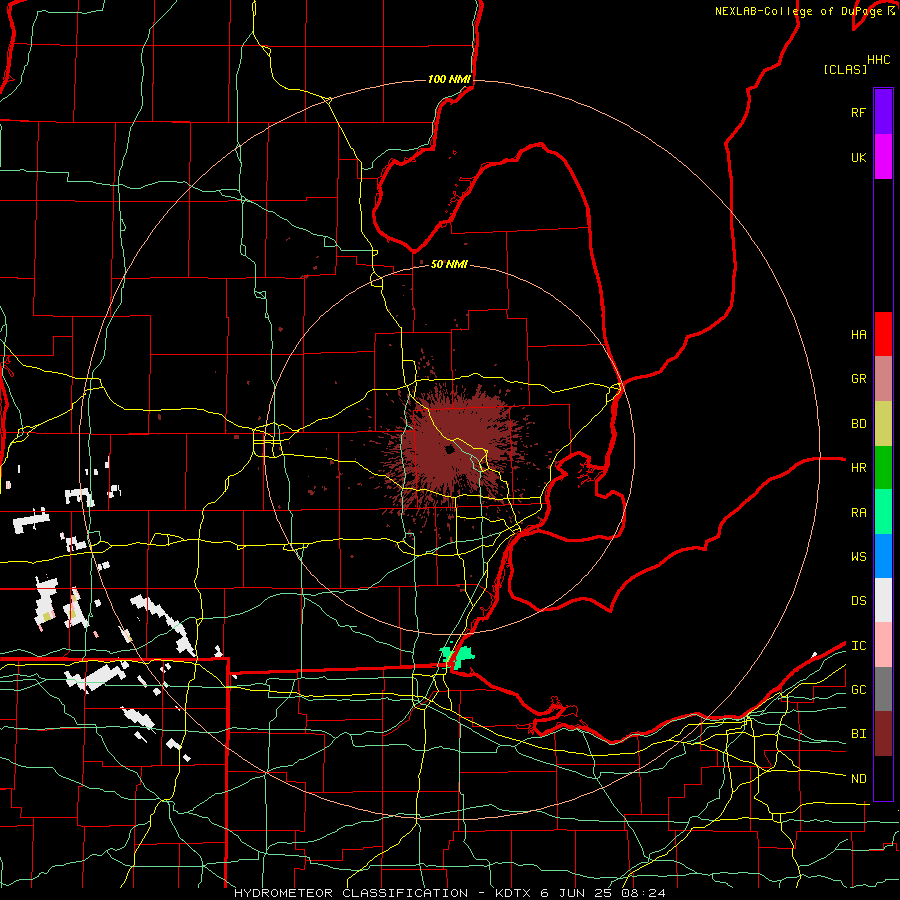Click the BI legend label text
This screenshot has height=900, width=900.
click(858, 734)
